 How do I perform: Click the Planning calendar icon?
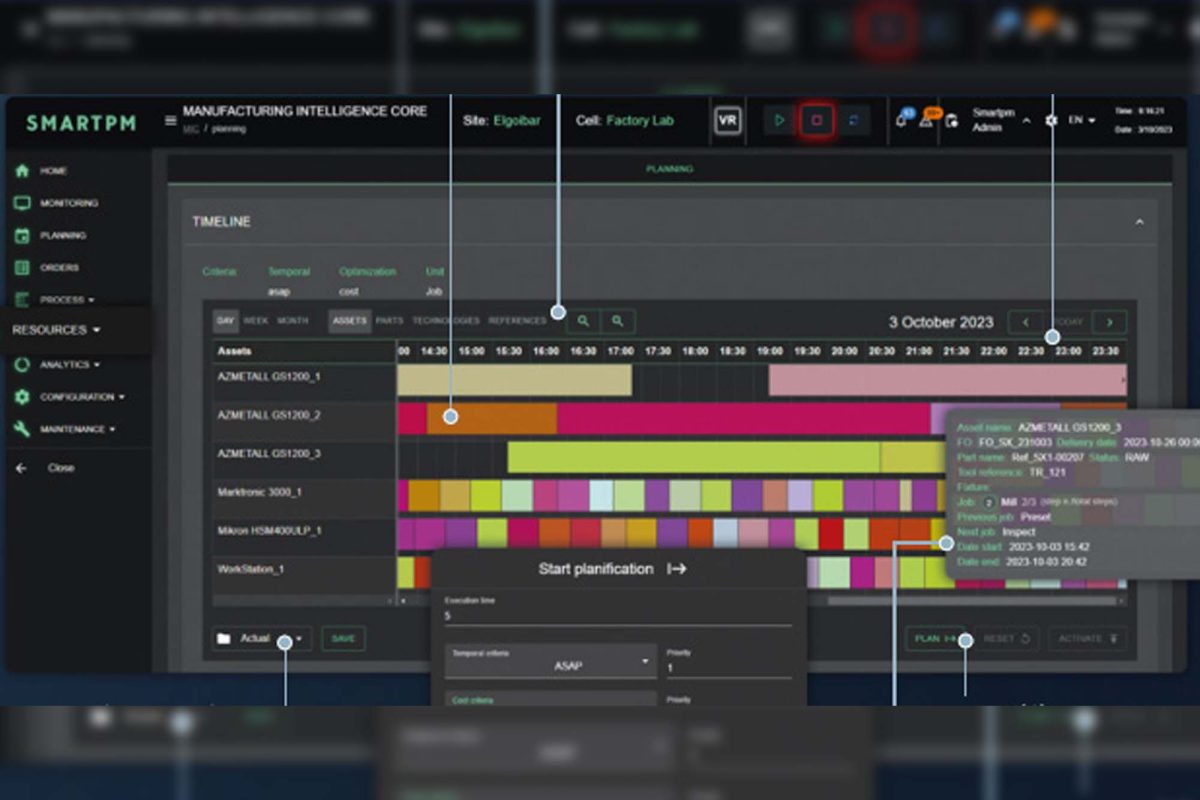[22, 235]
